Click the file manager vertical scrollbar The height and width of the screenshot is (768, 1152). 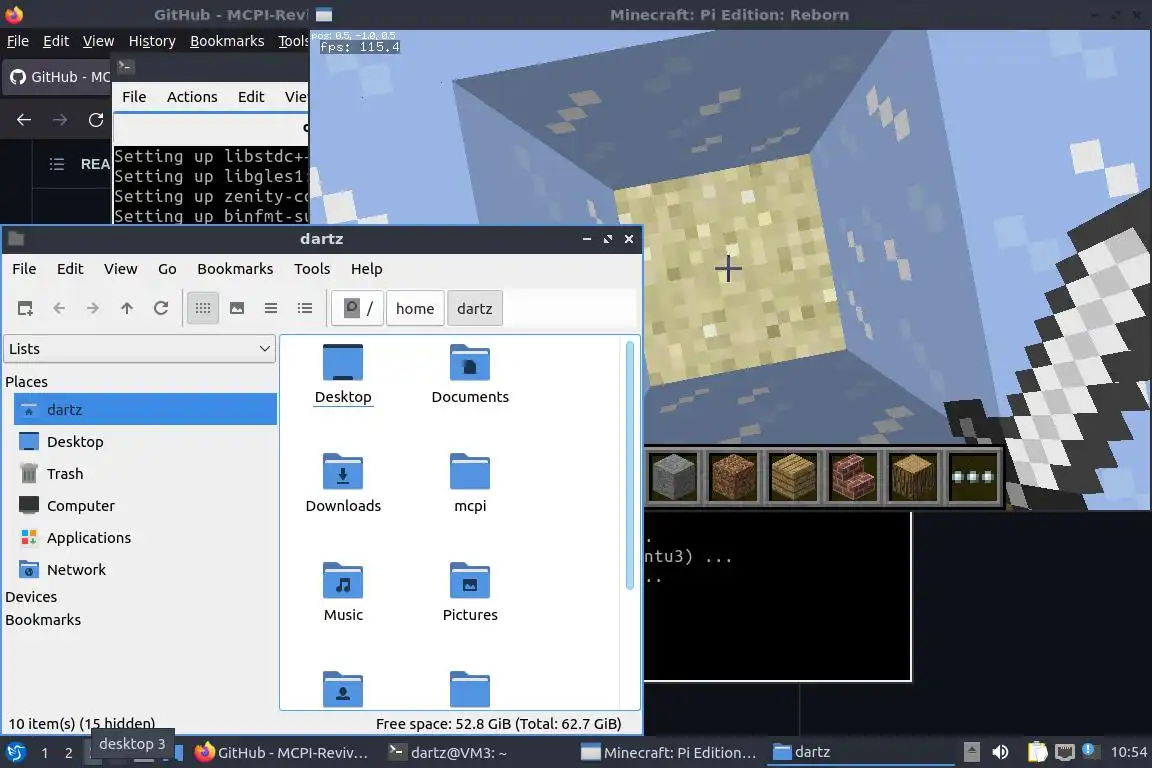(630, 465)
